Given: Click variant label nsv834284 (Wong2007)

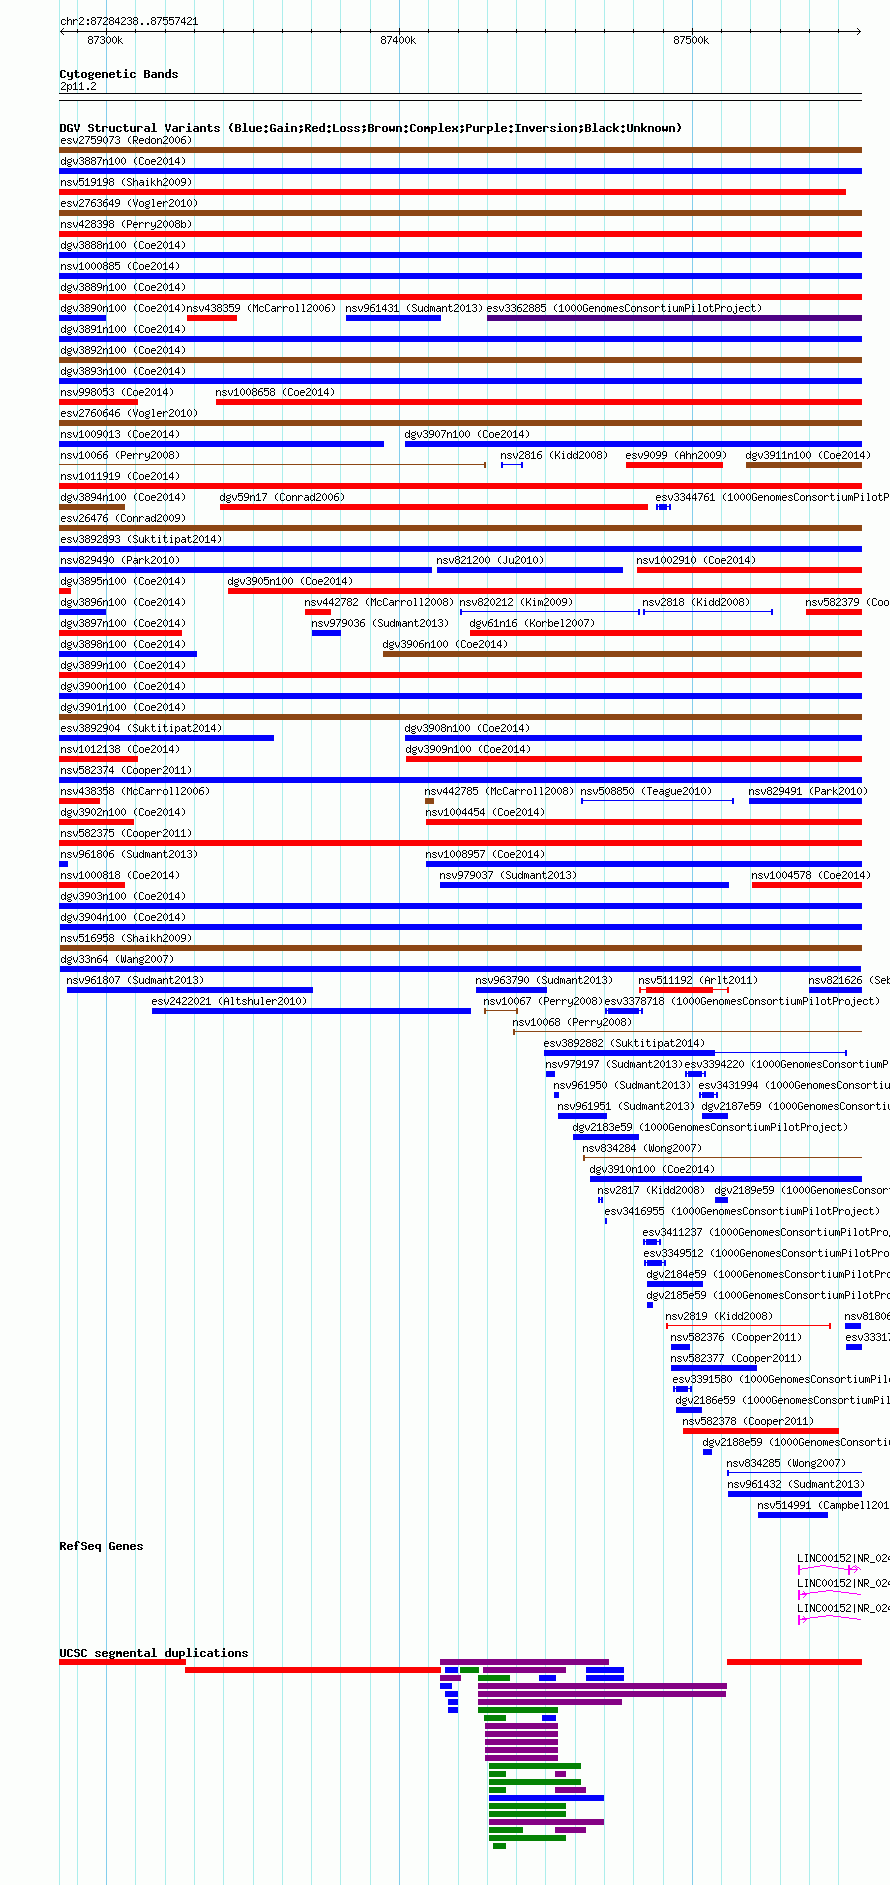Looking at the screenshot, I should click(642, 1148).
